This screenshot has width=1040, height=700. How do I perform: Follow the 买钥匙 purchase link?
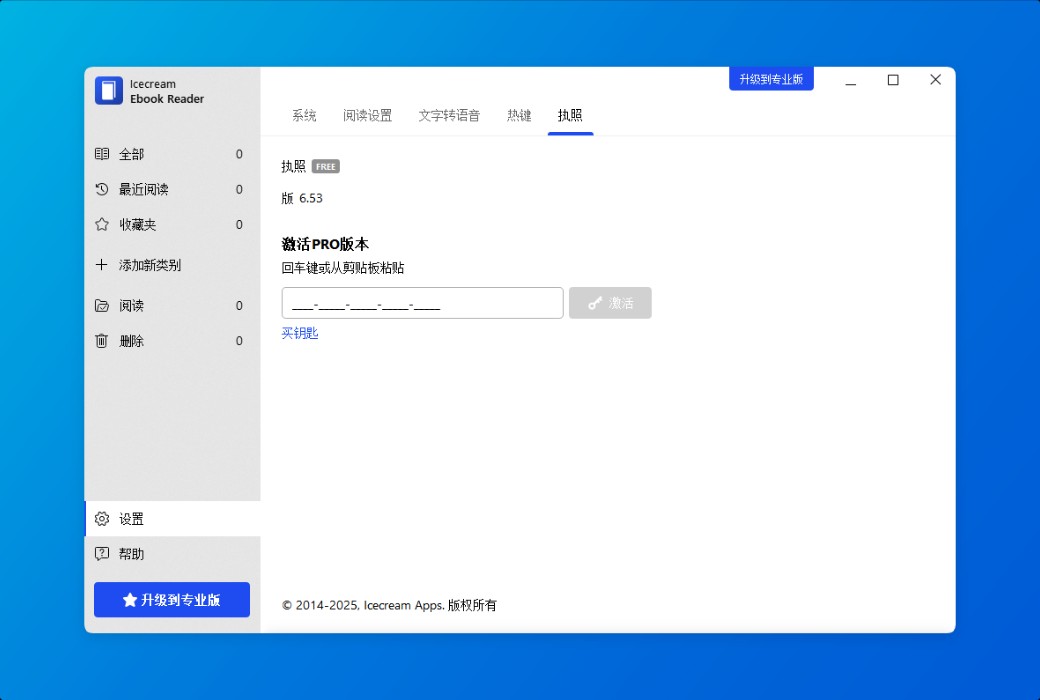tap(300, 333)
